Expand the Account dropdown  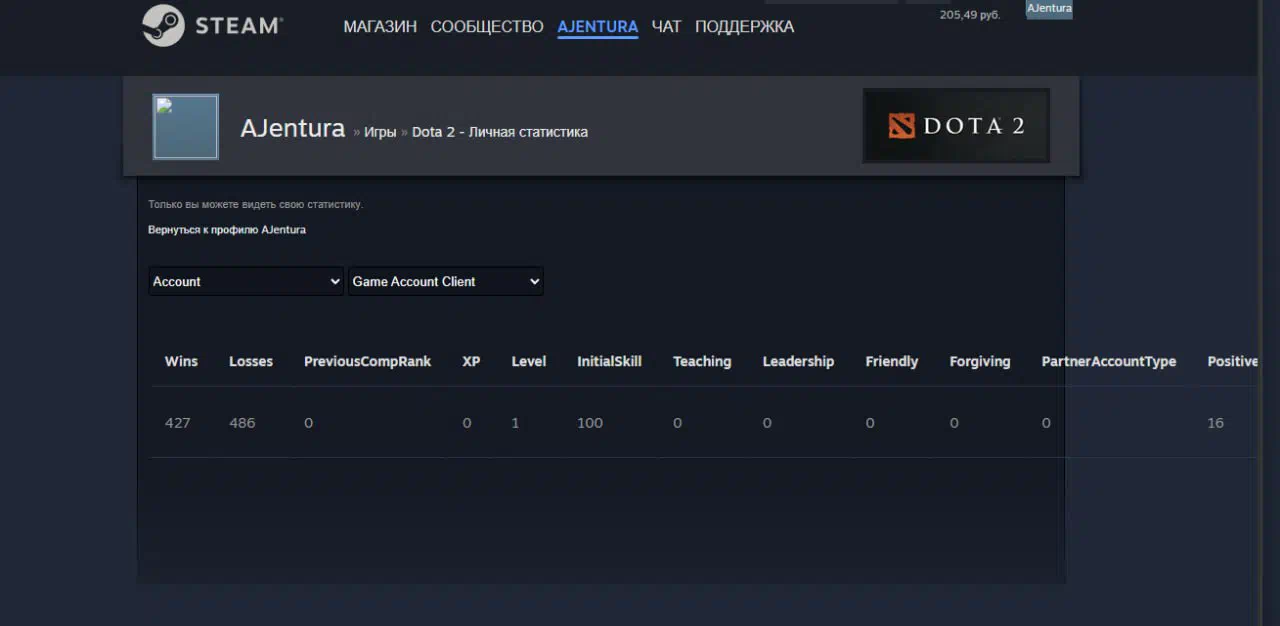[x=246, y=281]
